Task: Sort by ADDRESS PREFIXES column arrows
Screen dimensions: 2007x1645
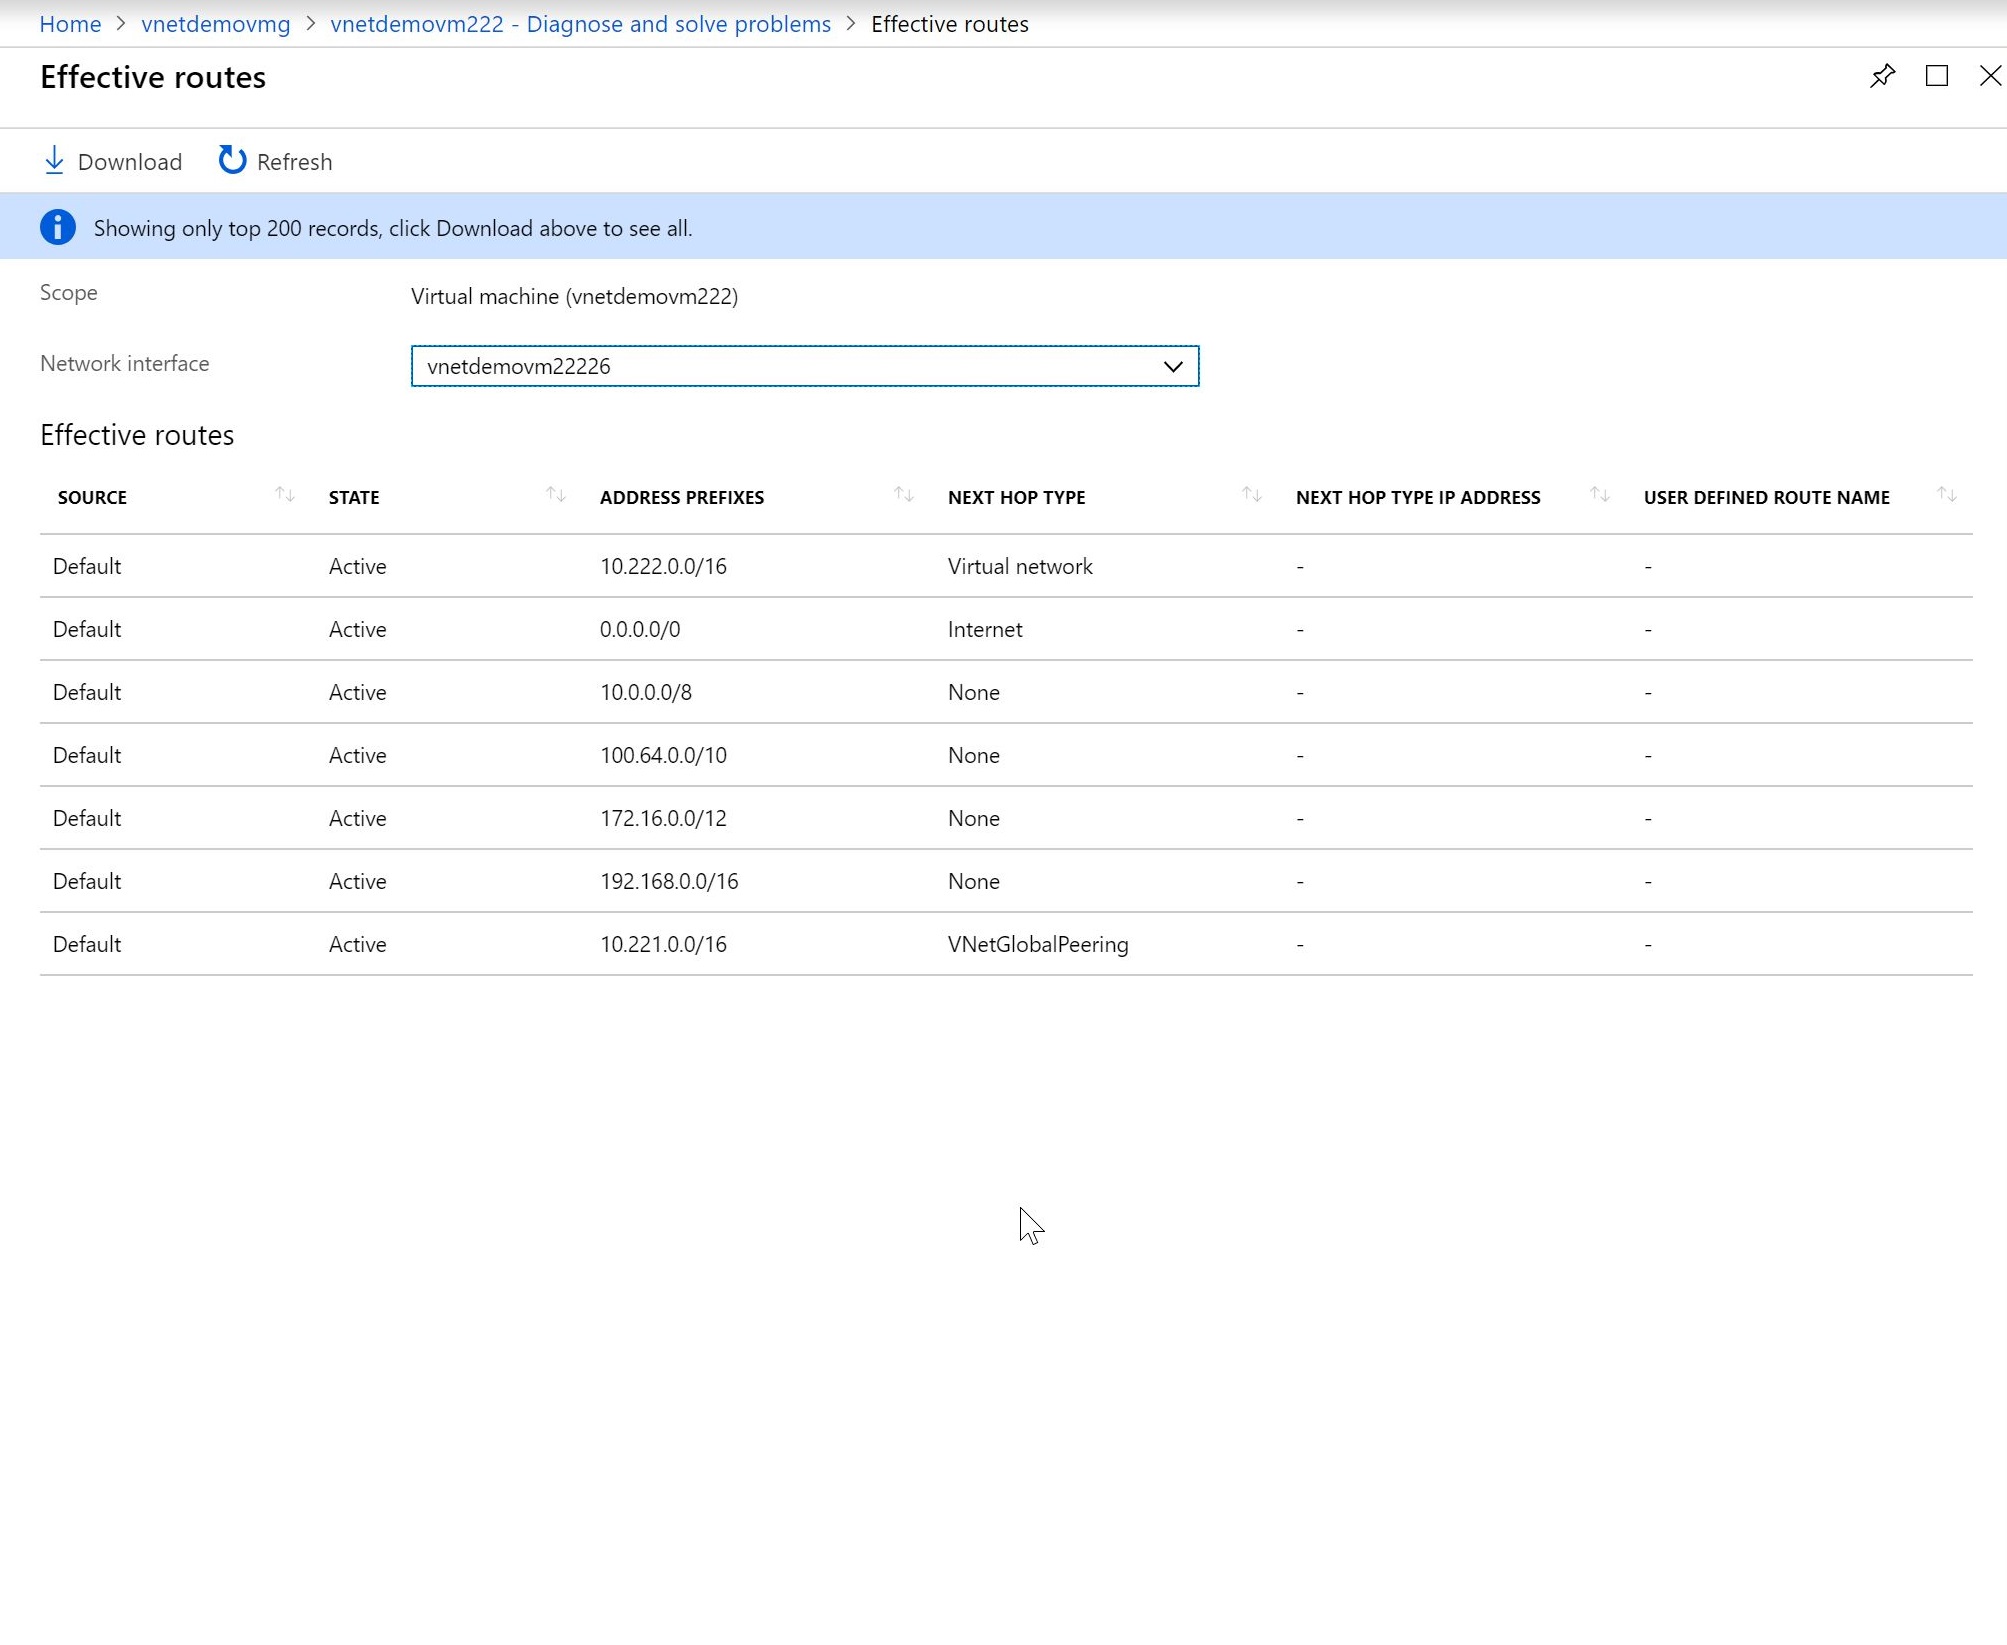Action: [904, 495]
